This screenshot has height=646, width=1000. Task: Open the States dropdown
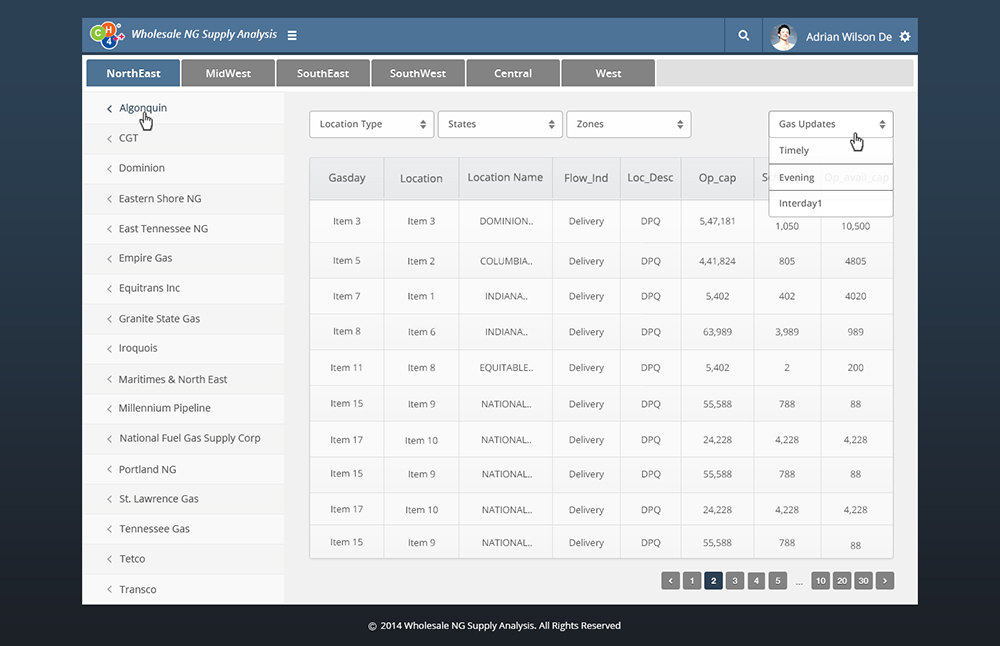(499, 124)
